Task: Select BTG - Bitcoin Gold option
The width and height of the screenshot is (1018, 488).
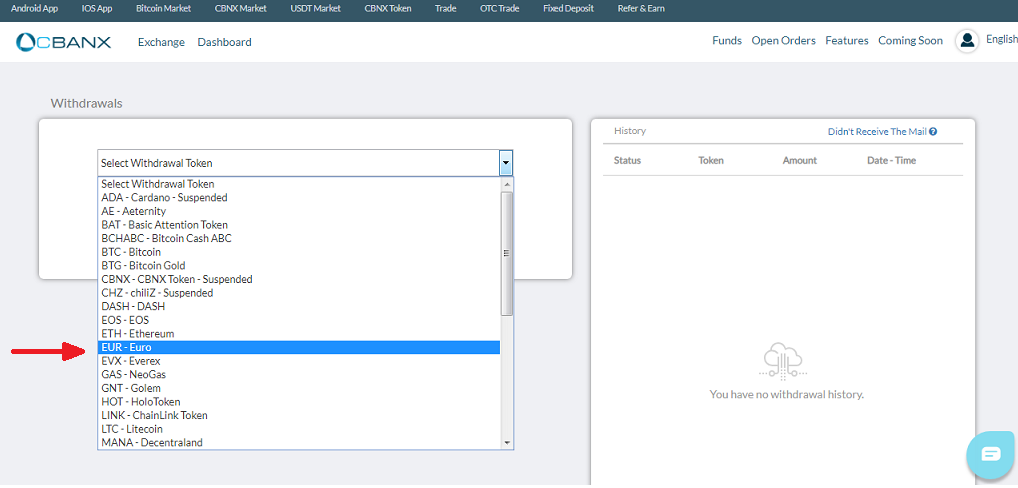Action: [299, 266]
